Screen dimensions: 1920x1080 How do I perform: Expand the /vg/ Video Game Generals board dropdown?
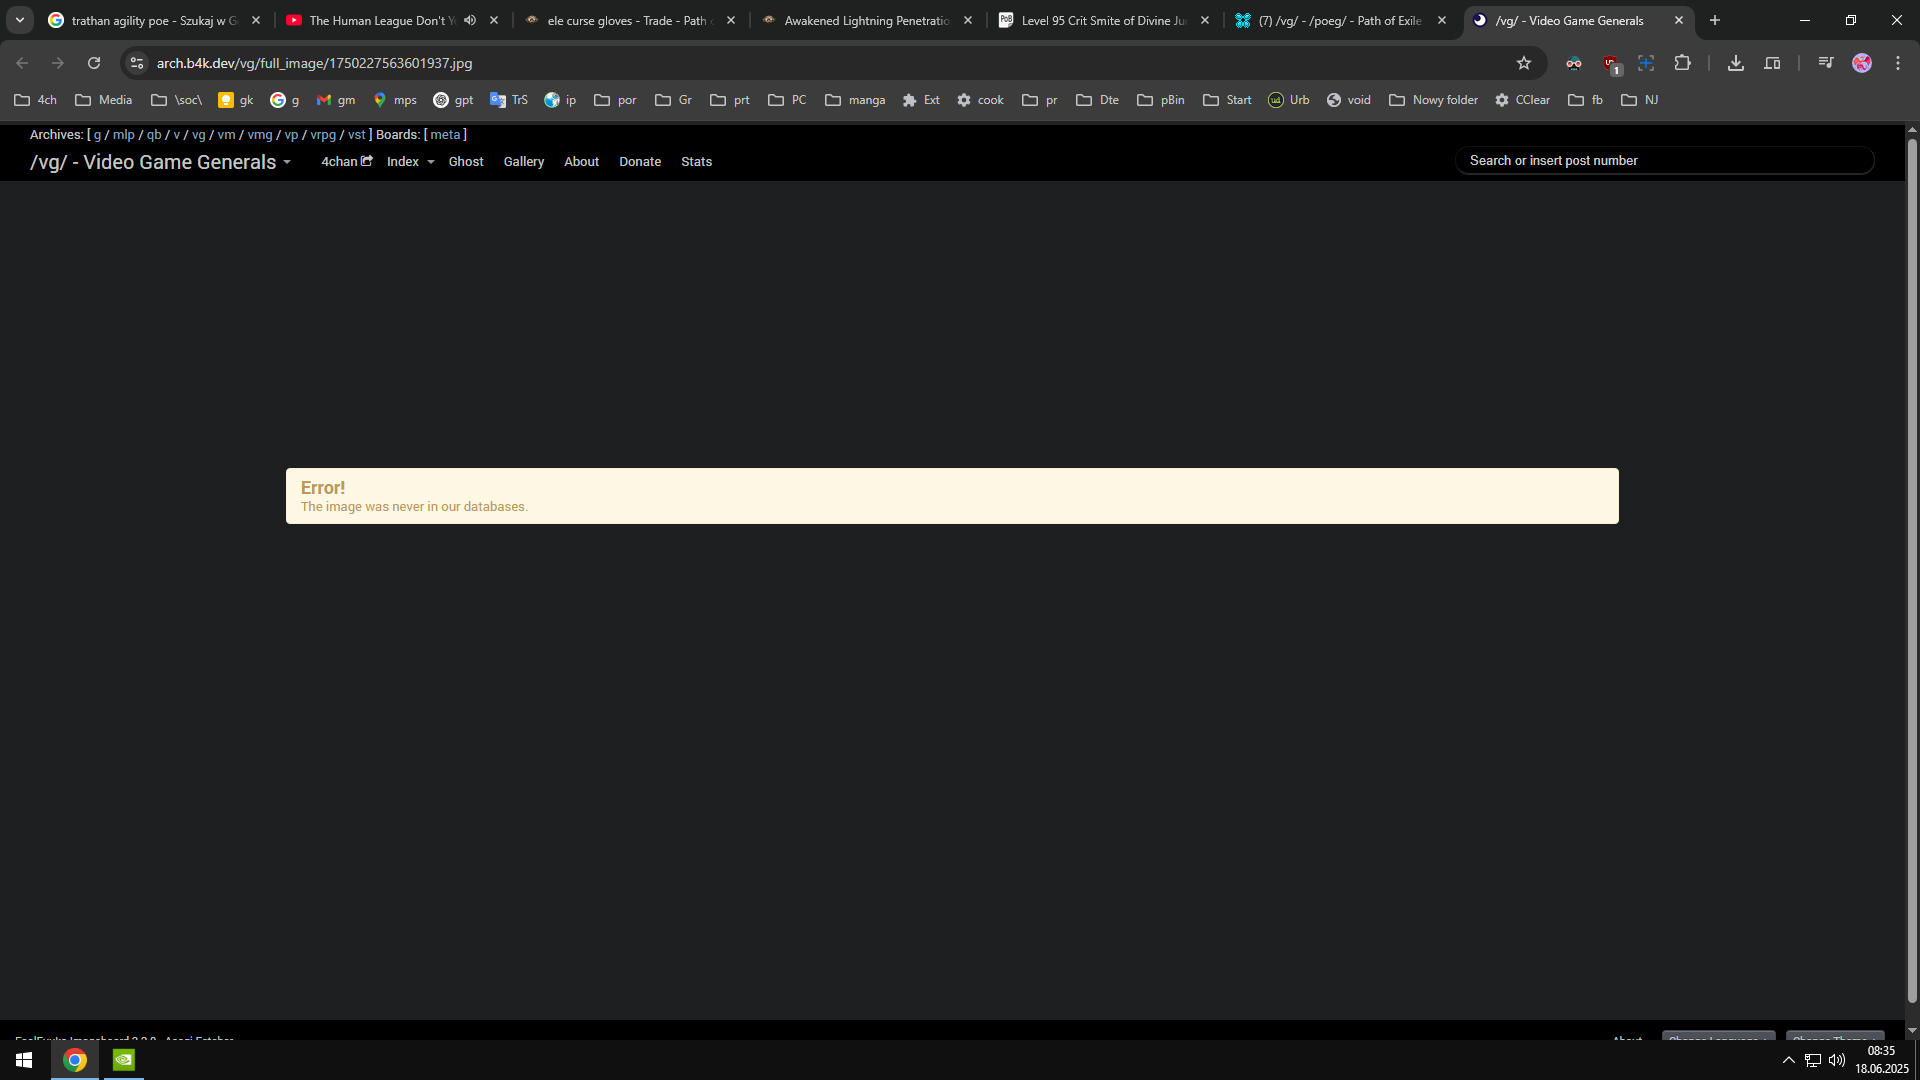160,162
